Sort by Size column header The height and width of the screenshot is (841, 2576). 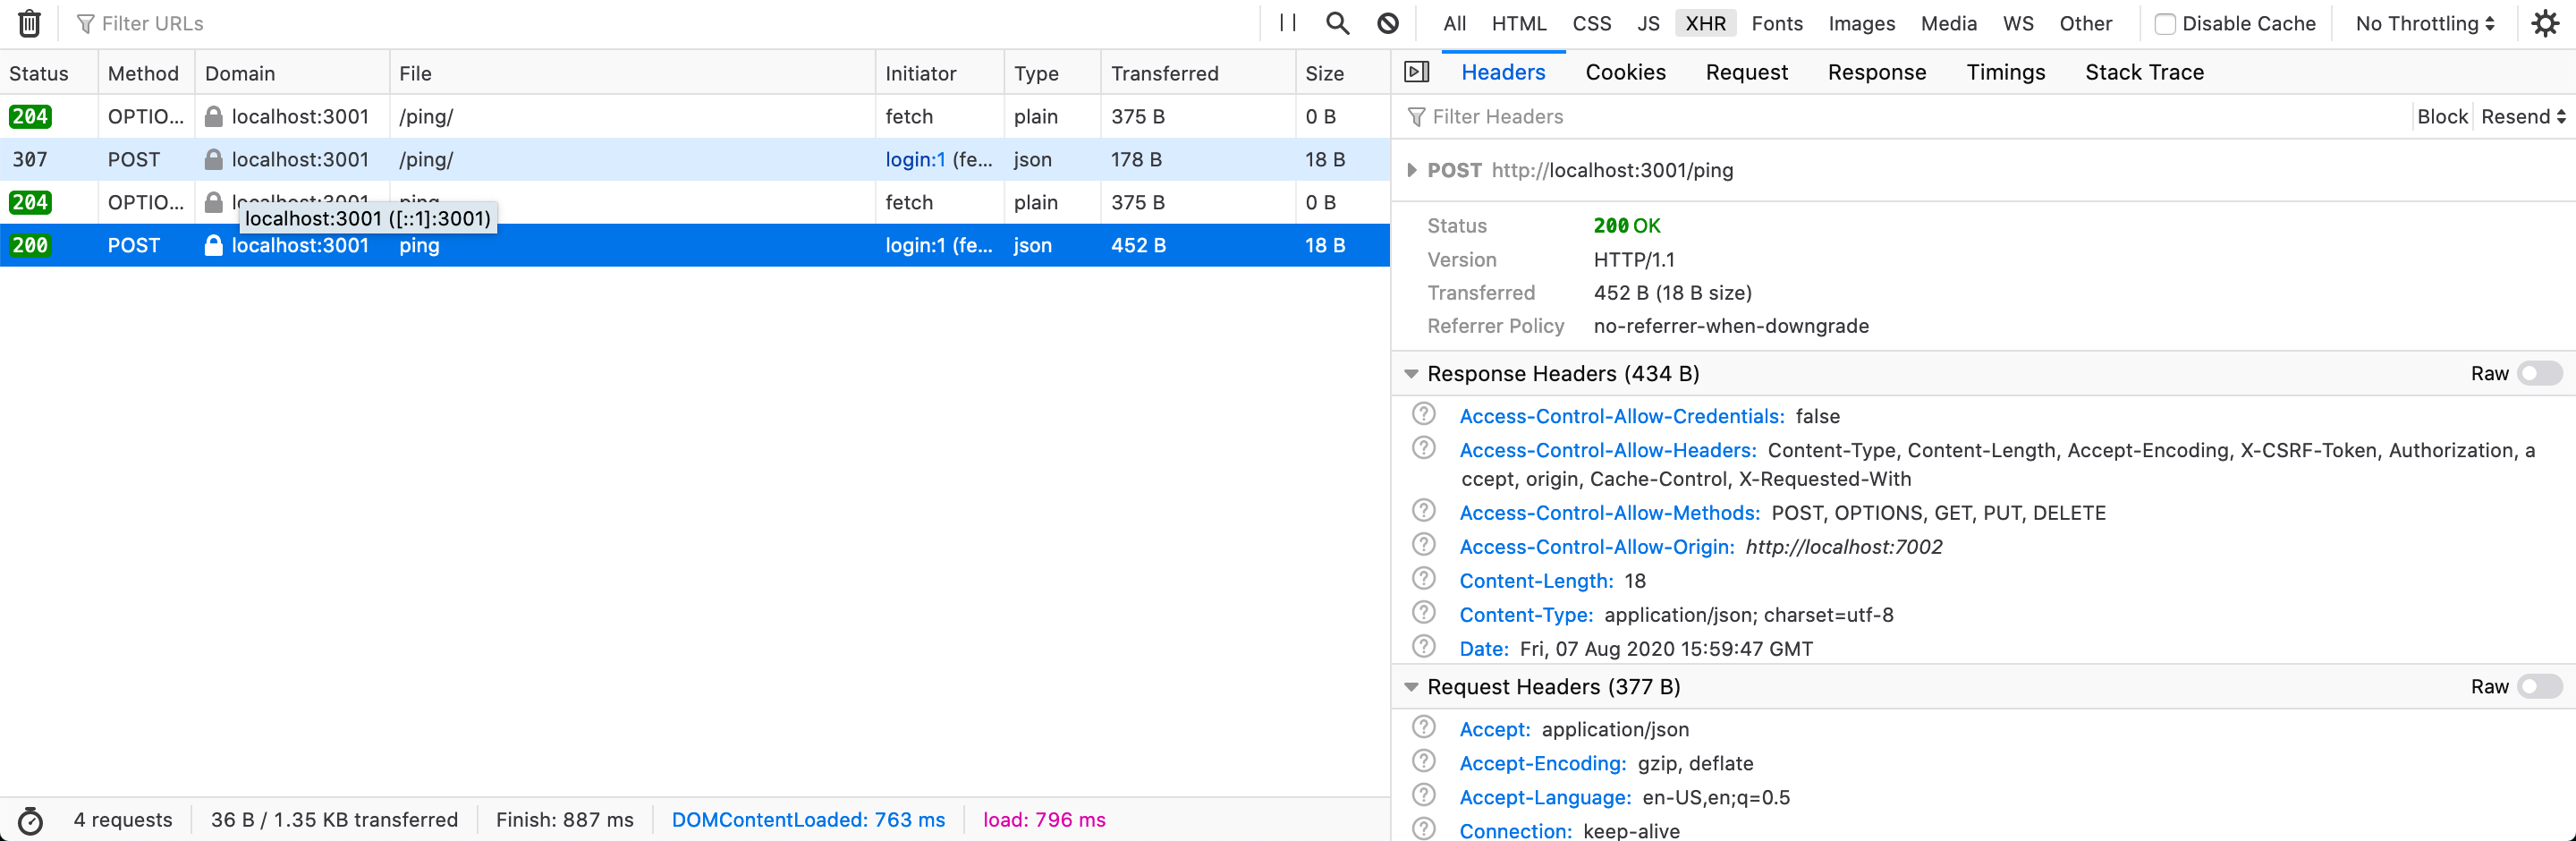click(x=1342, y=73)
